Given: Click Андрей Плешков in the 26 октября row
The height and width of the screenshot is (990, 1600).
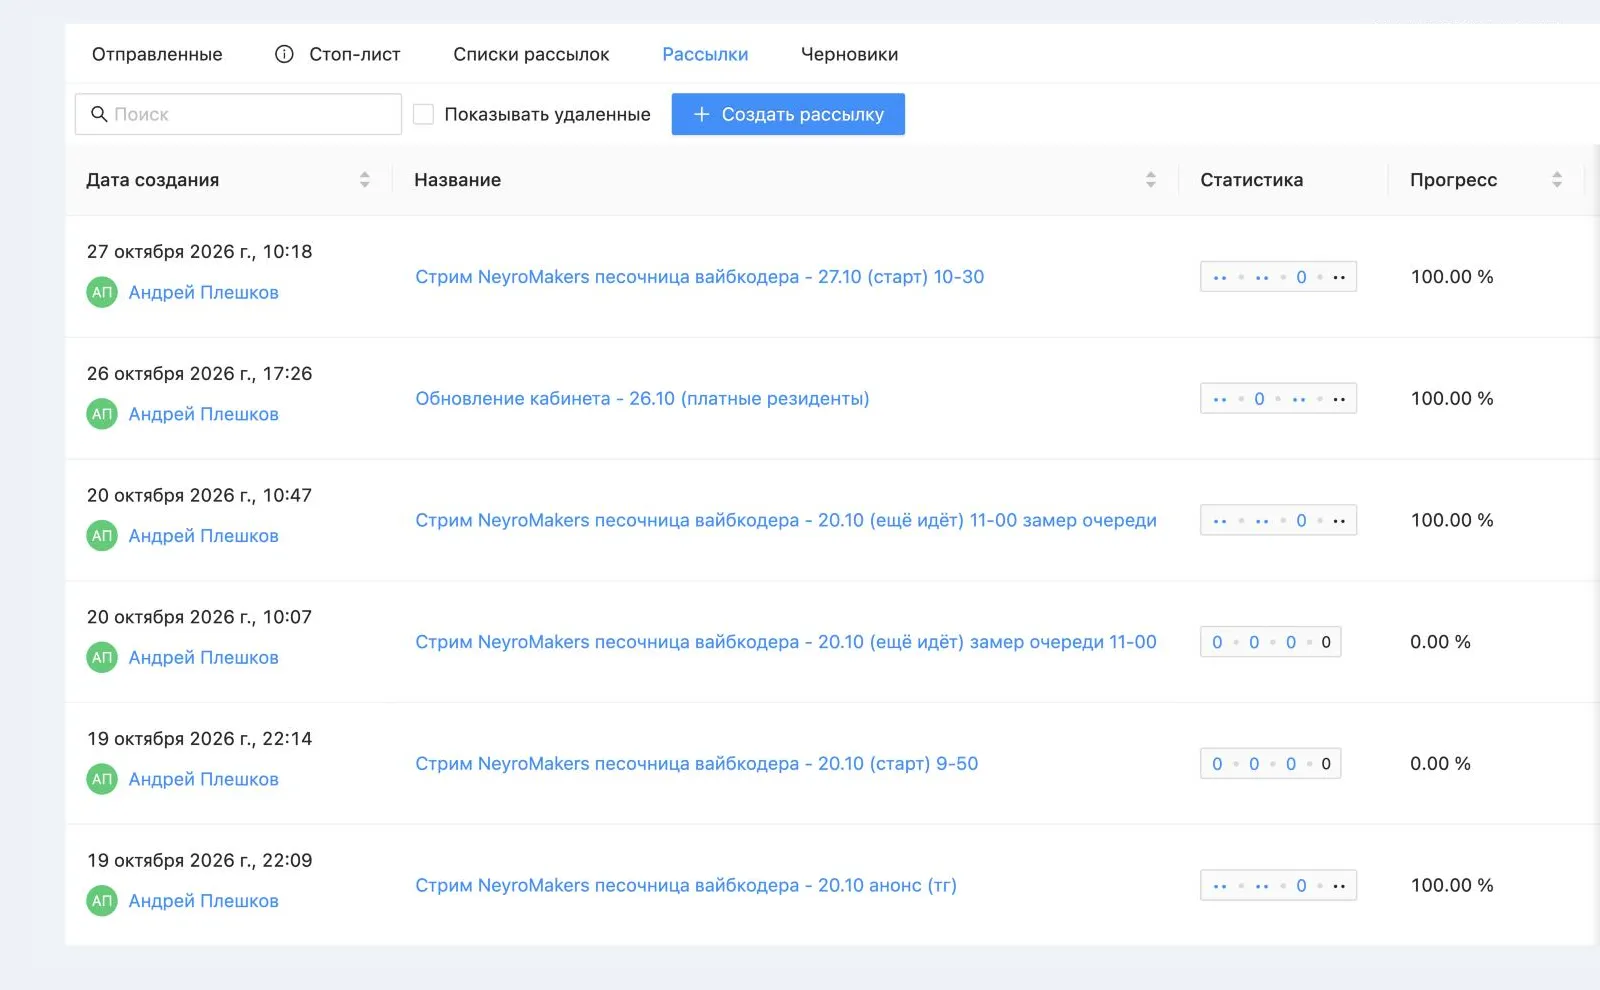Looking at the screenshot, I should tap(204, 414).
